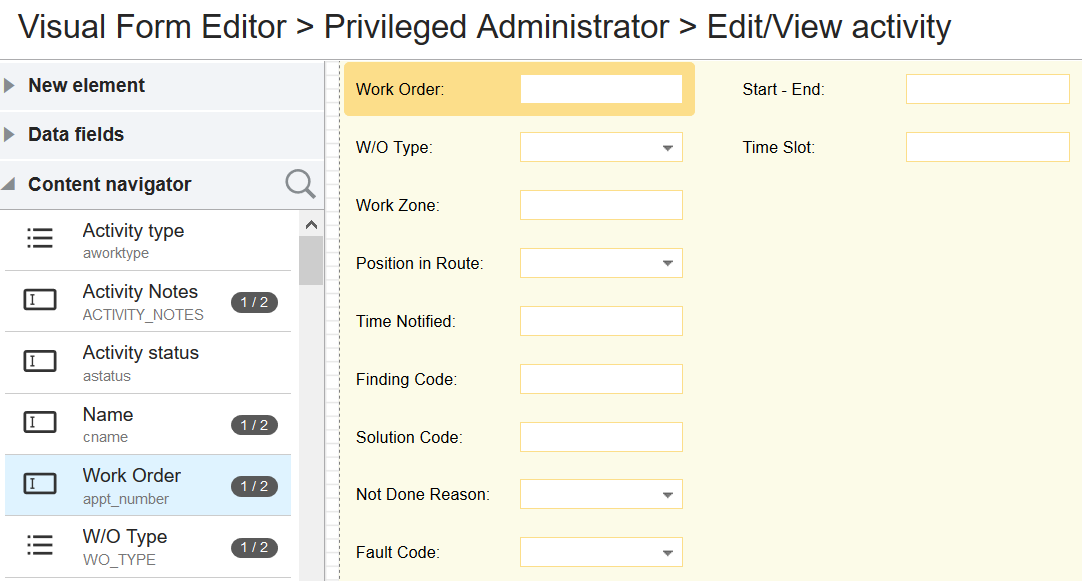Click the list icon beside W/O Type

40,545
